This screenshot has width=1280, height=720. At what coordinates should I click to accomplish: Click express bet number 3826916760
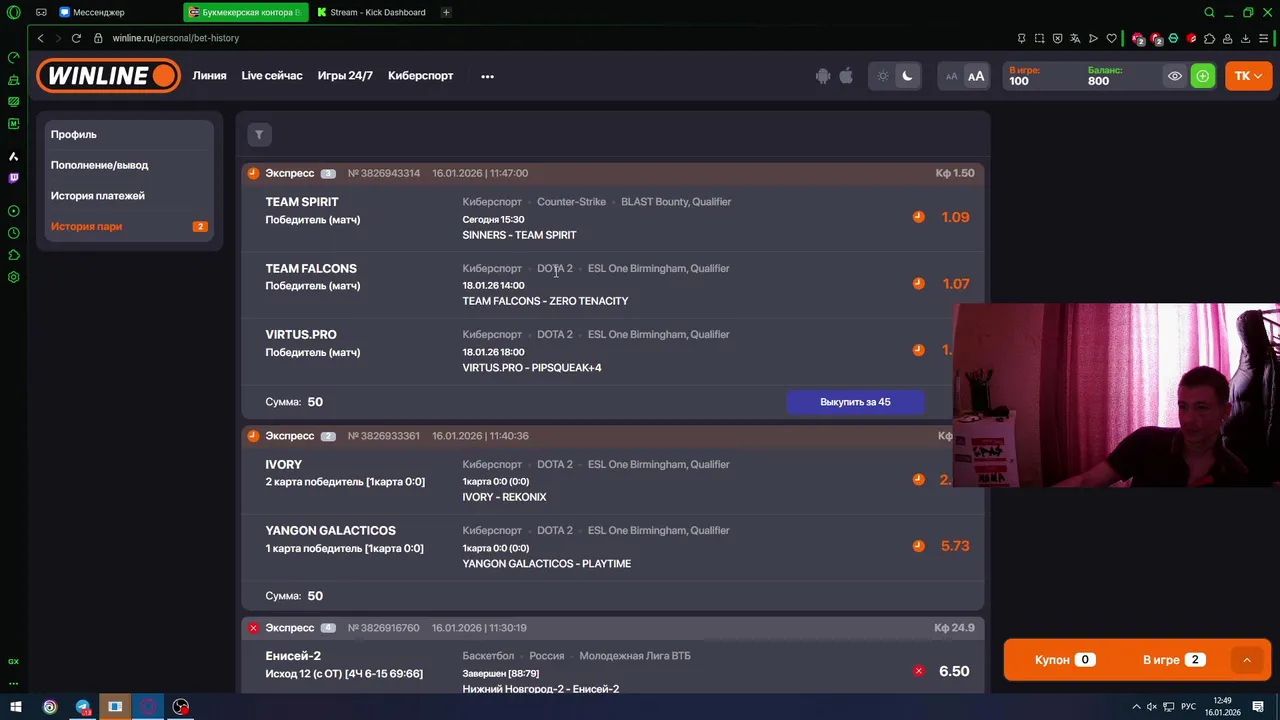click(x=384, y=628)
